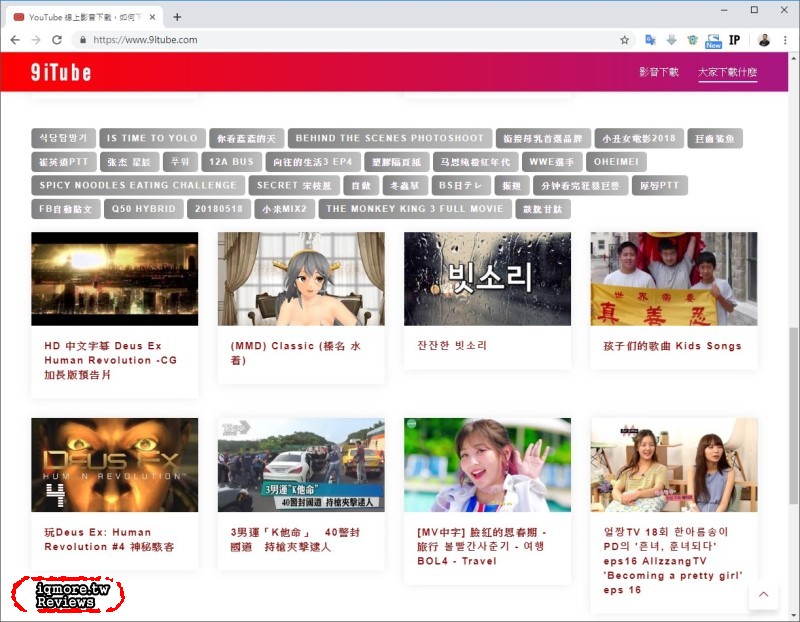This screenshot has width=800, height=622.
Task: Open the IP extension icon
Action: pos(735,40)
